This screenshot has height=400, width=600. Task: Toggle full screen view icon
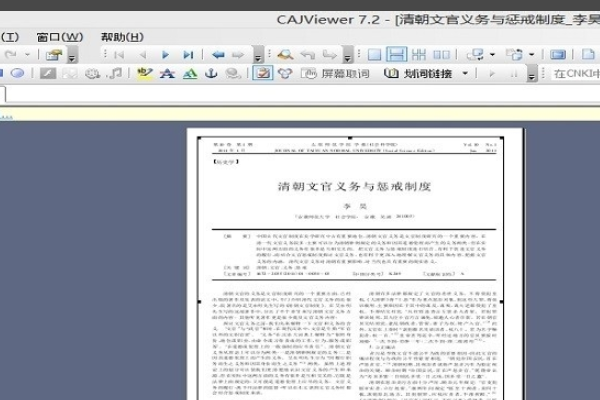[558, 55]
